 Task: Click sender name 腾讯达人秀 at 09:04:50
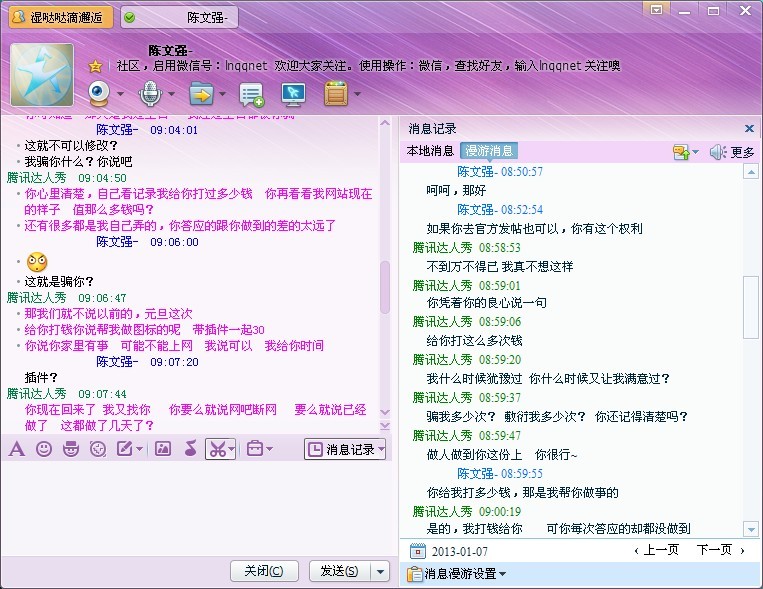(36, 178)
